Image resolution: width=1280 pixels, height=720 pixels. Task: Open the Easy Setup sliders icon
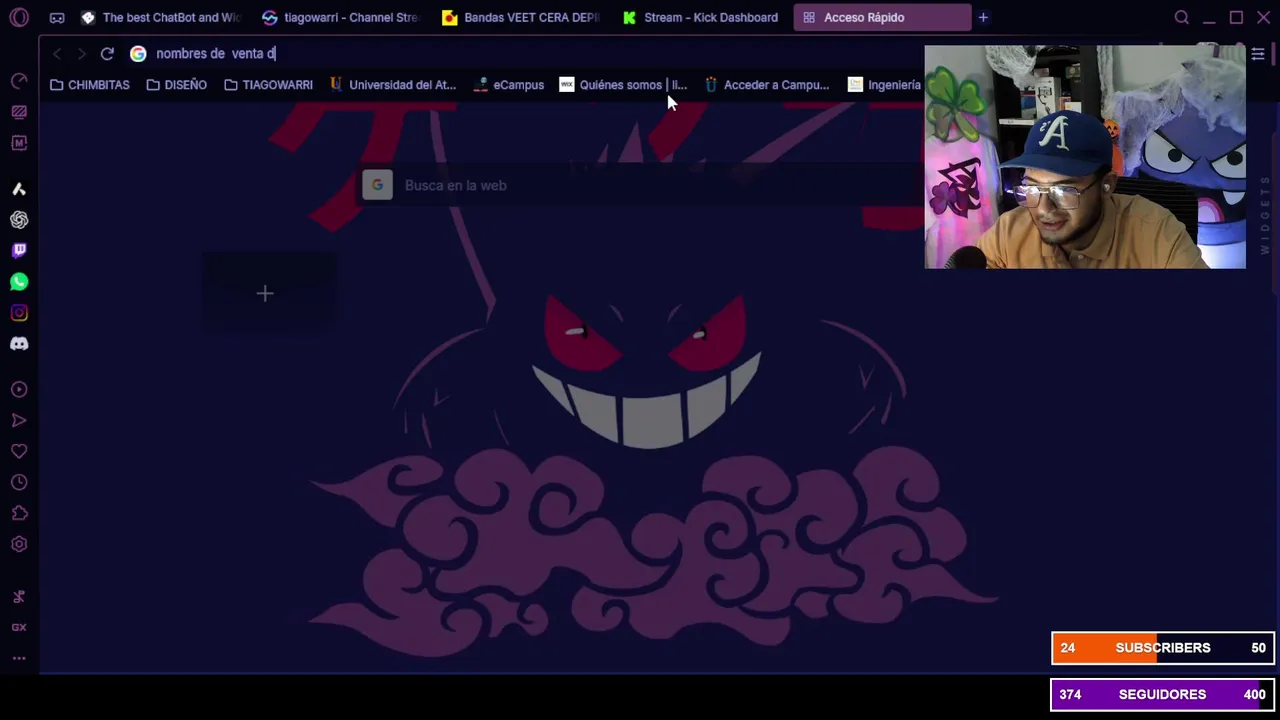click(1258, 54)
